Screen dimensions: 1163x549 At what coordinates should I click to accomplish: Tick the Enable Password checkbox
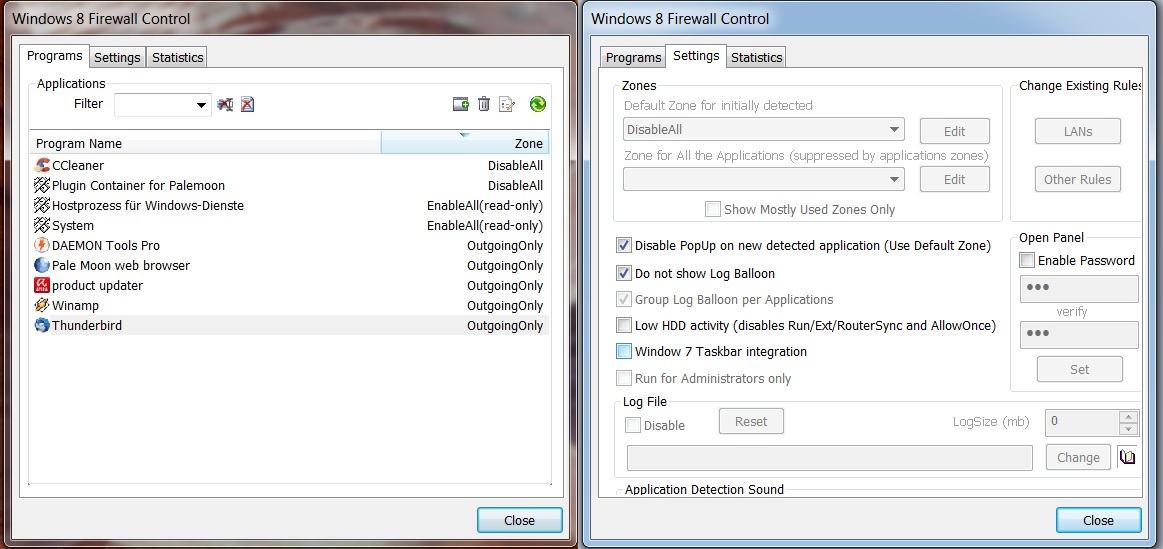point(1027,260)
